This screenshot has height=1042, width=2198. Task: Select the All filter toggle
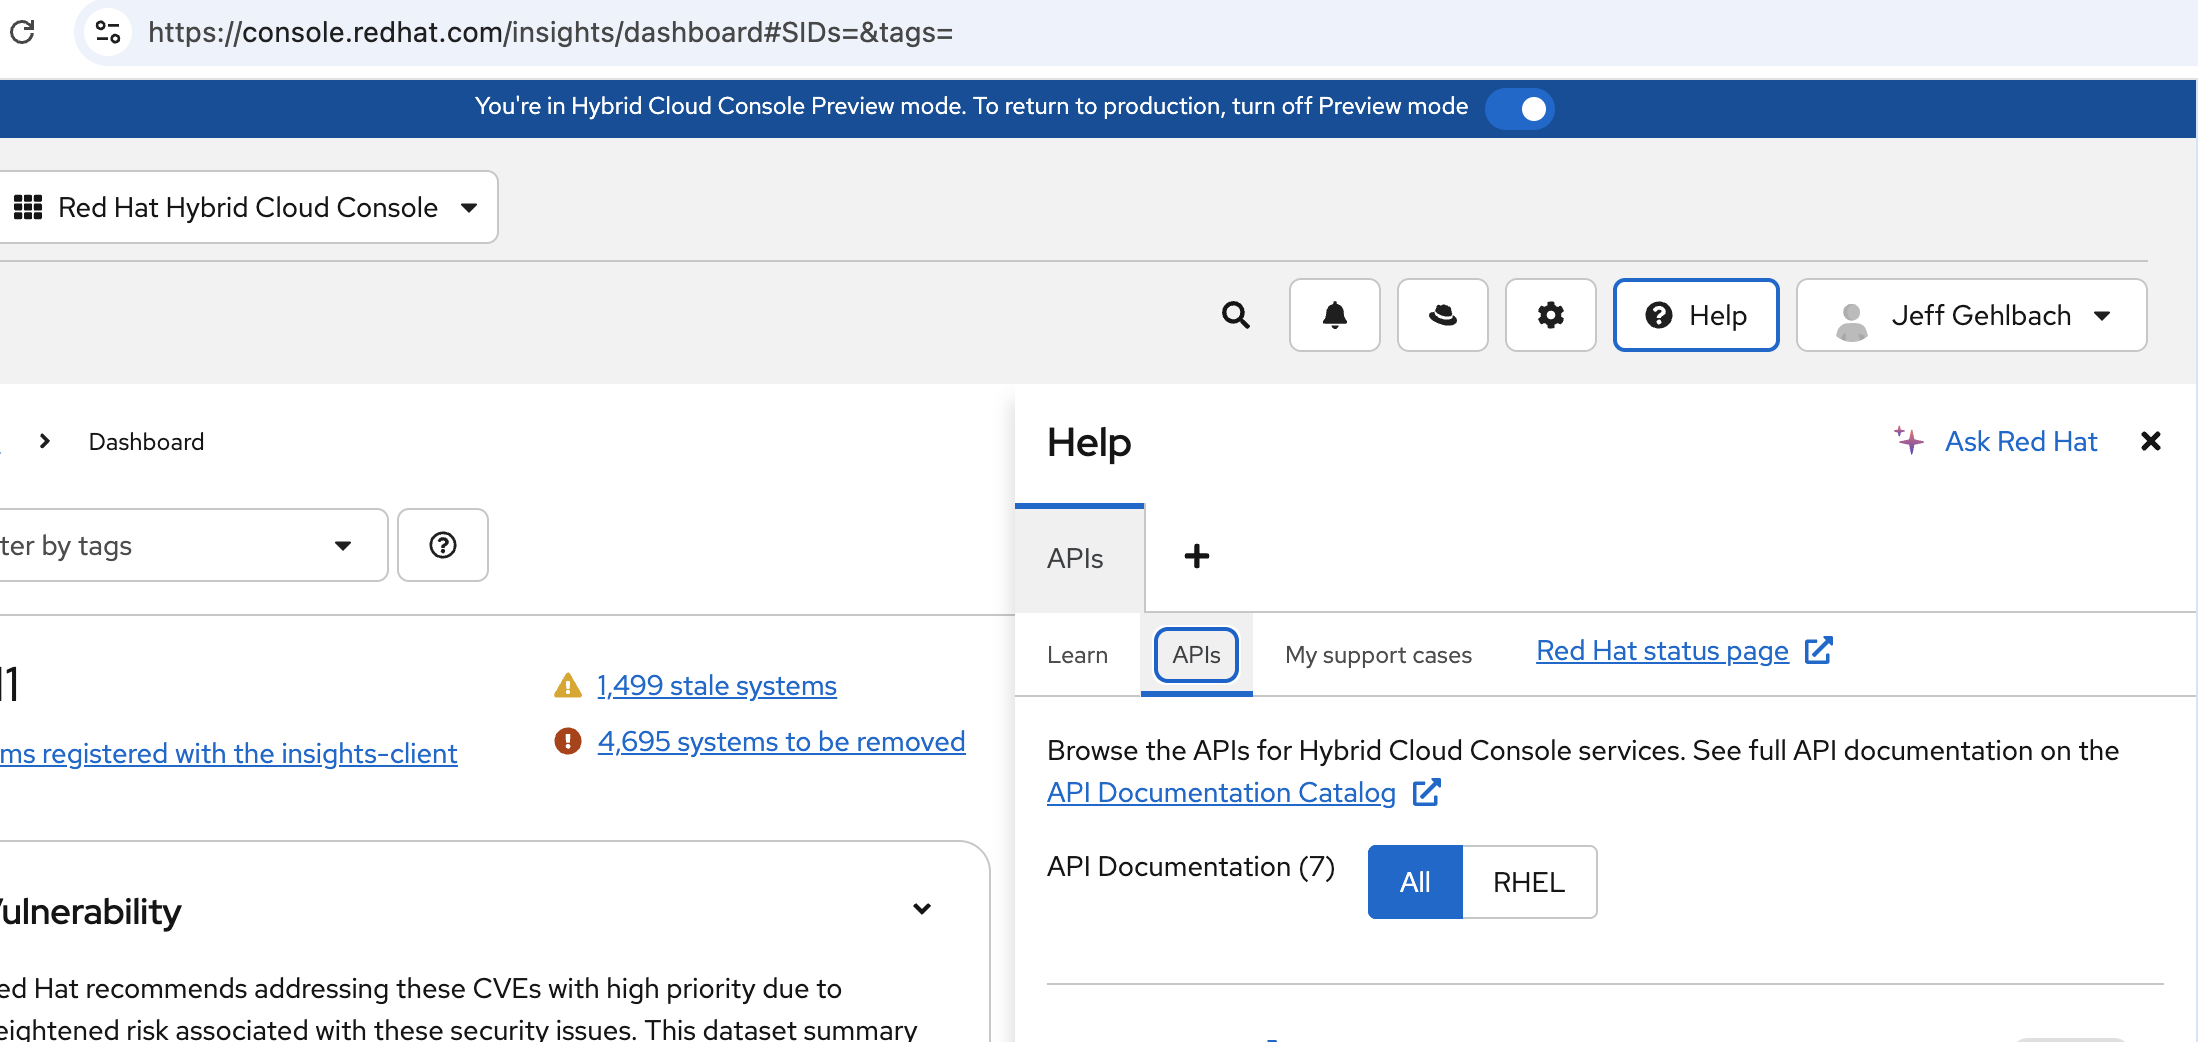click(x=1415, y=882)
